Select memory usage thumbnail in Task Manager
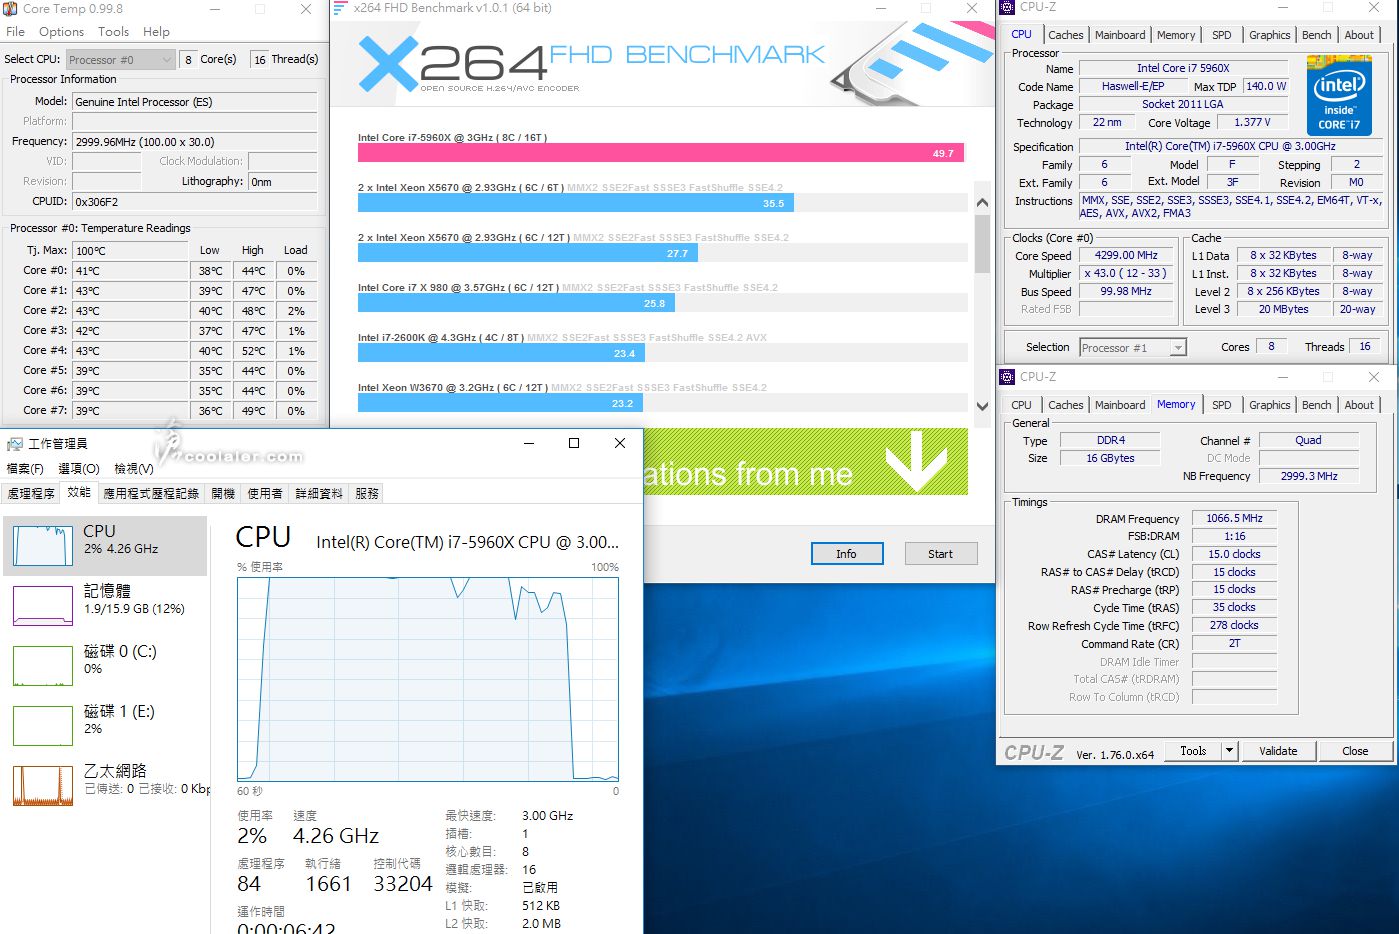Screen dimensions: 1399x934 tap(43, 605)
